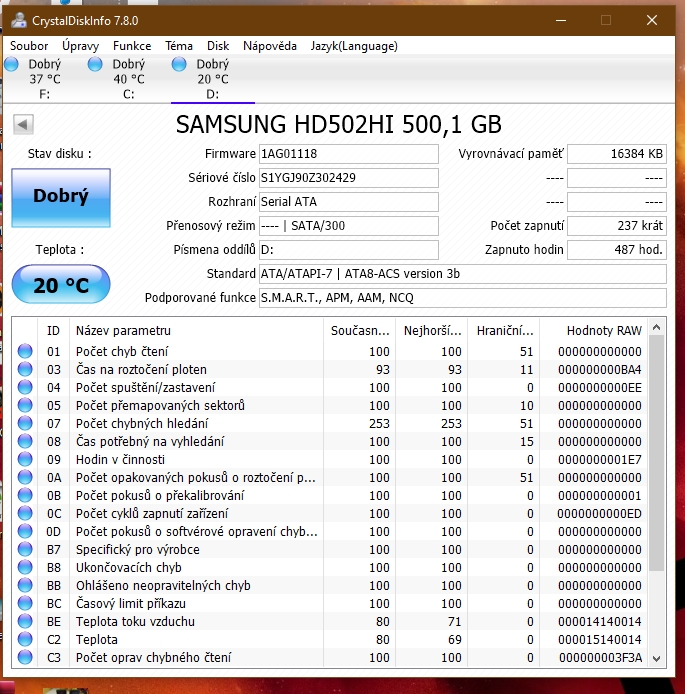Click the status orb of attribute C2 Teplota
This screenshot has width=685, height=694.
[x=25, y=640]
